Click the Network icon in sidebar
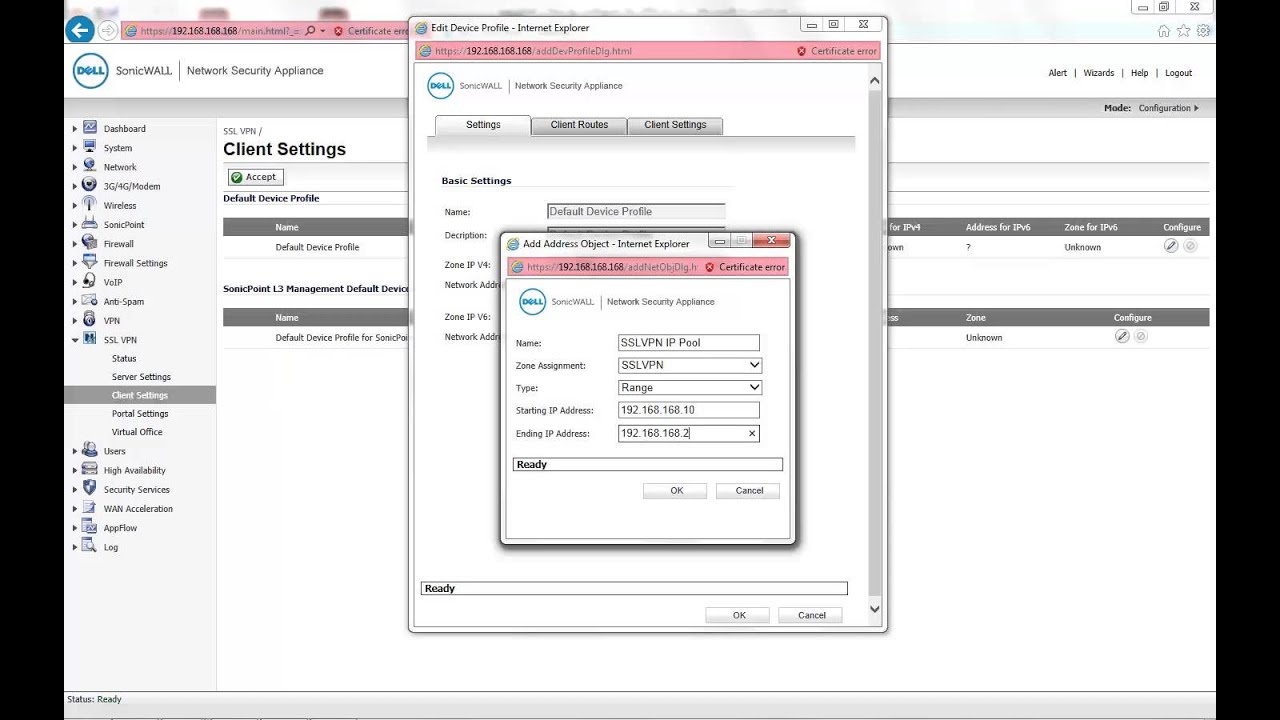This screenshot has height=720, width=1280. [90, 166]
